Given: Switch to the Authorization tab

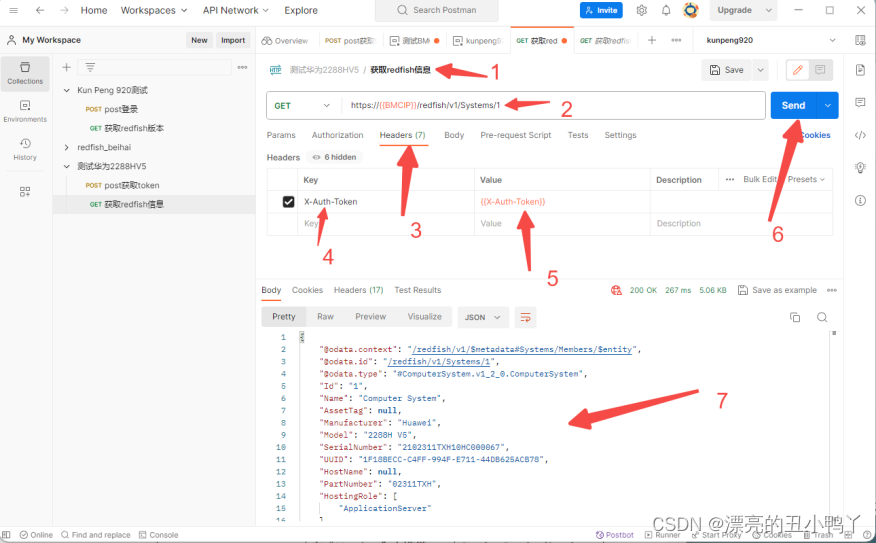Looking at the screenshot, I should tap(337, 135).
